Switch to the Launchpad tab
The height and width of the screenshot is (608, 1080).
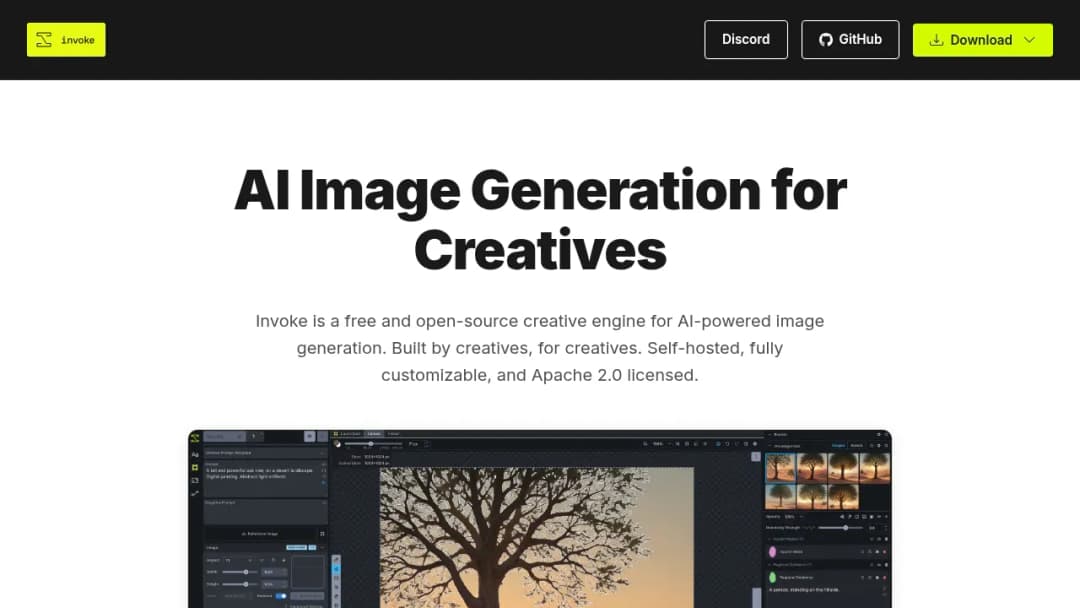[x=348, y=434]
